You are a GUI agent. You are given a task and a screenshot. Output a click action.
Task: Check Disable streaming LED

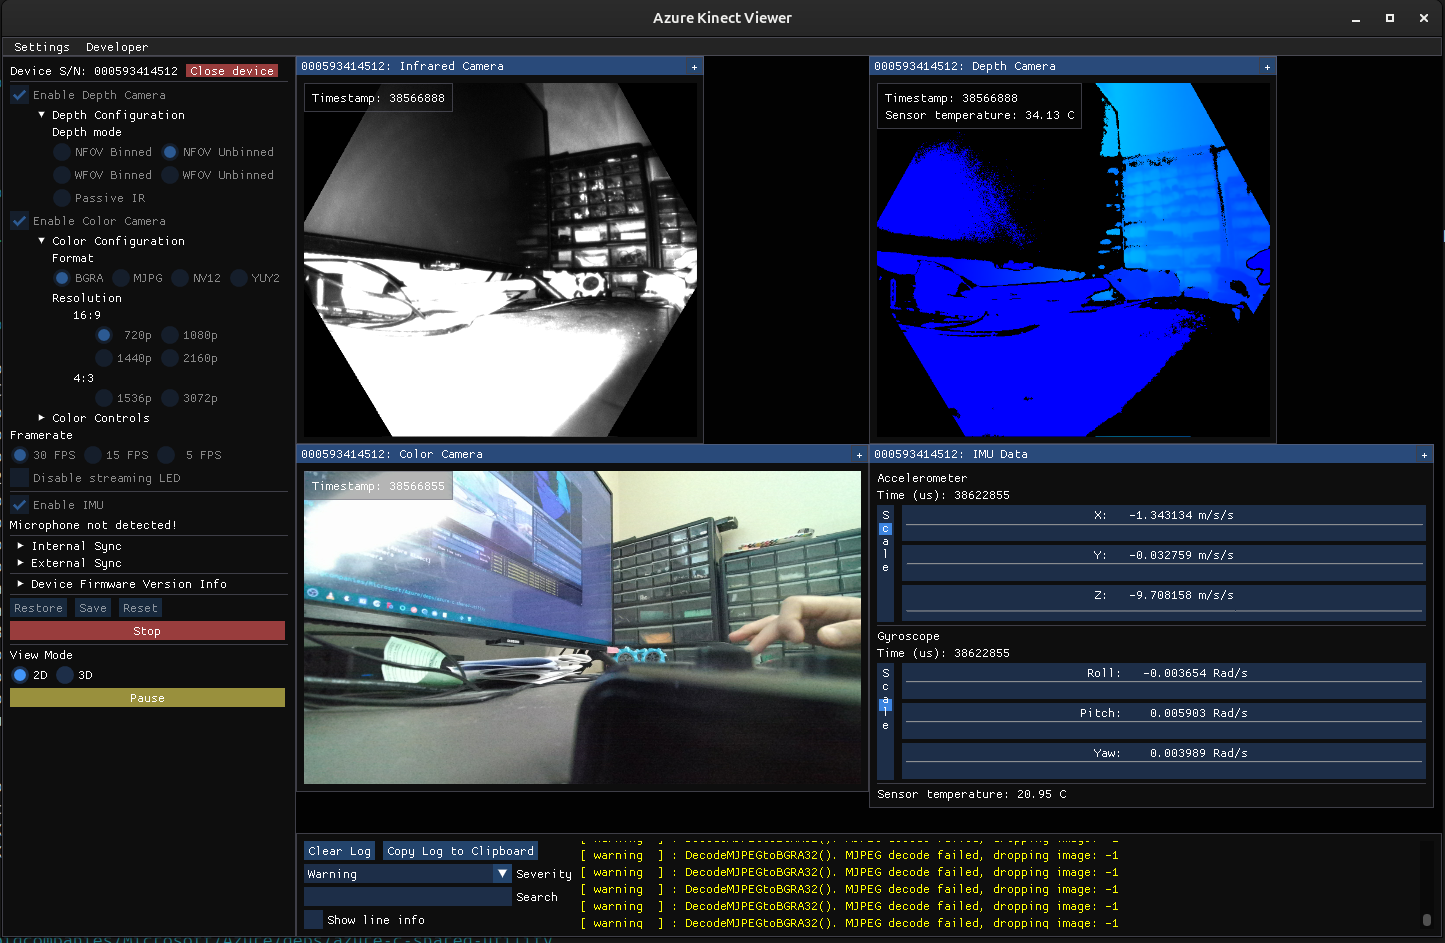point(19,478)
